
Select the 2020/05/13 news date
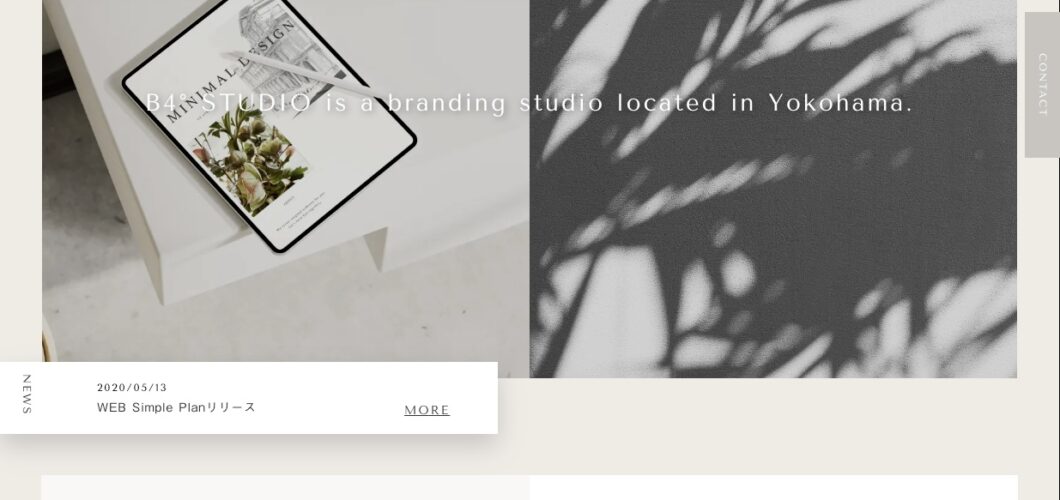click(132, 388)
